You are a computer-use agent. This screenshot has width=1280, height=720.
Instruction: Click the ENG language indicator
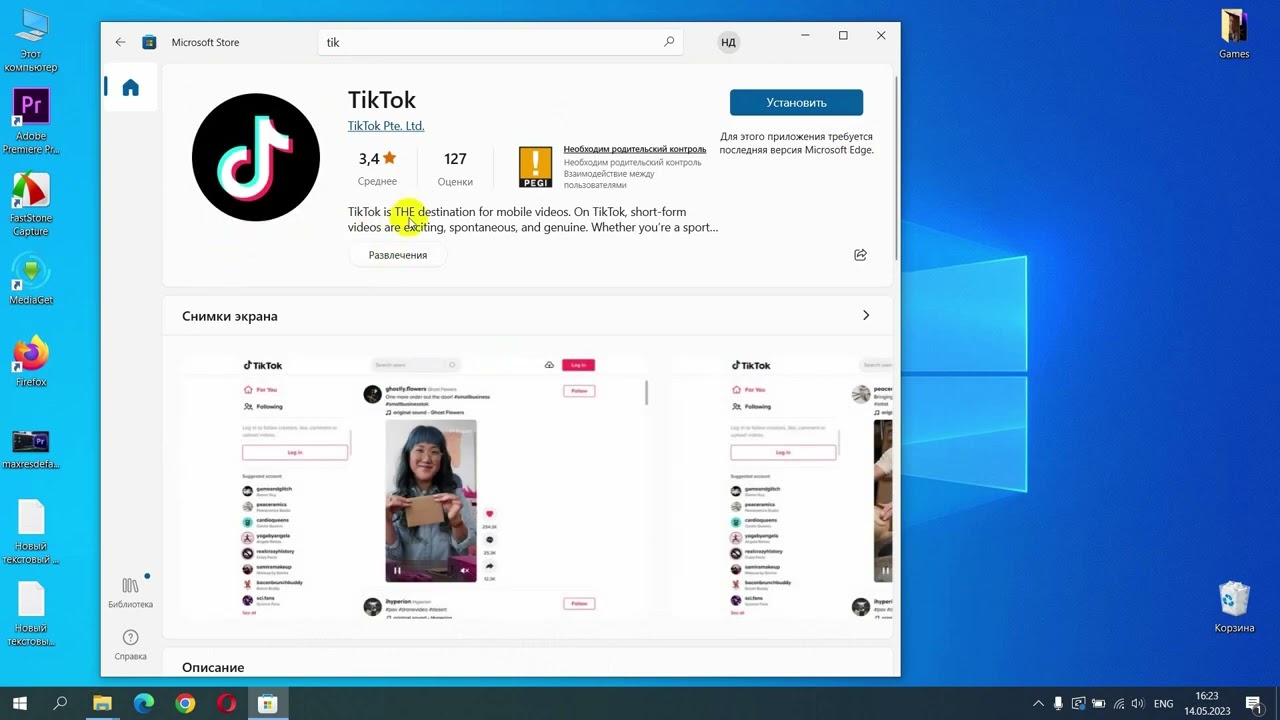click(1163, 704)
